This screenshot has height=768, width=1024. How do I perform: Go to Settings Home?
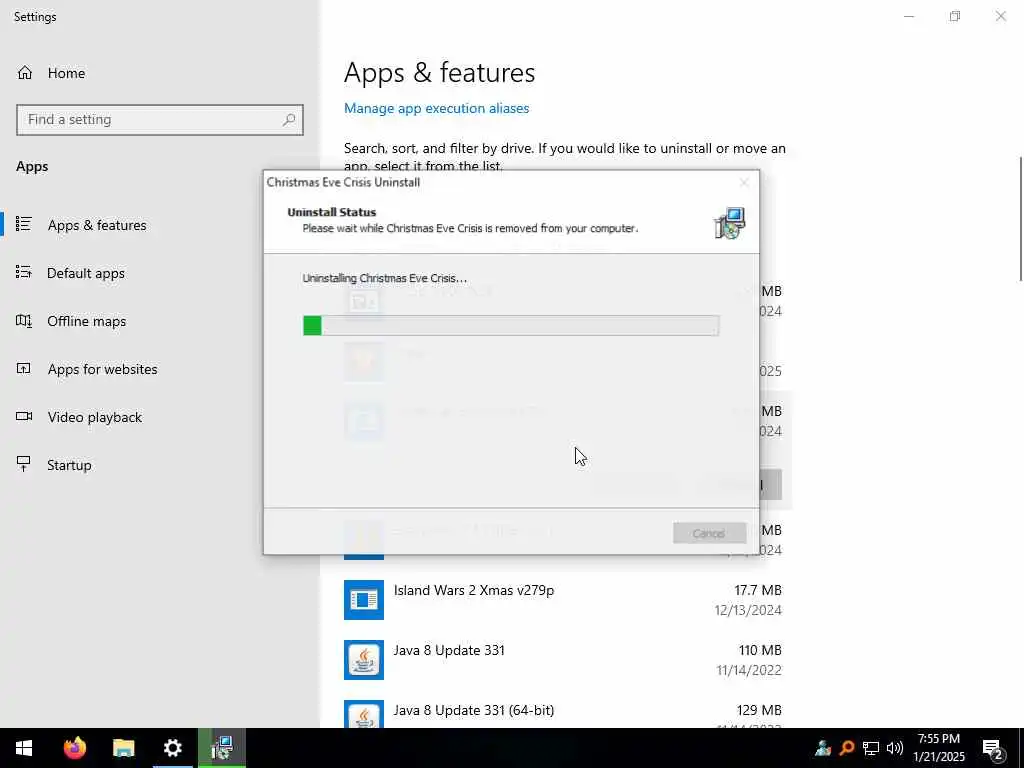[51, 73]
